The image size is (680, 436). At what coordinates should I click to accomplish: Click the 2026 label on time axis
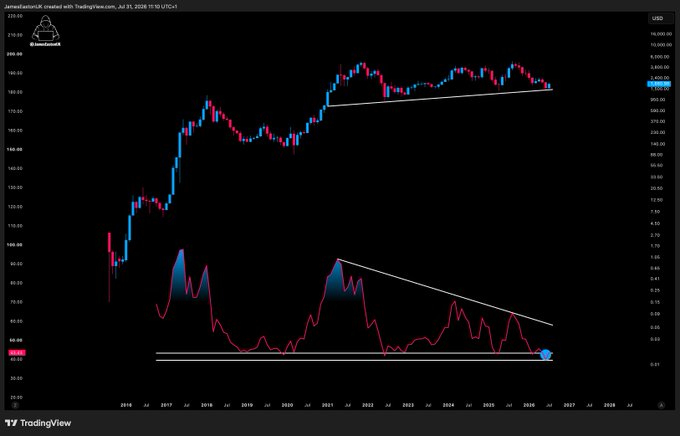coord(529,405)
